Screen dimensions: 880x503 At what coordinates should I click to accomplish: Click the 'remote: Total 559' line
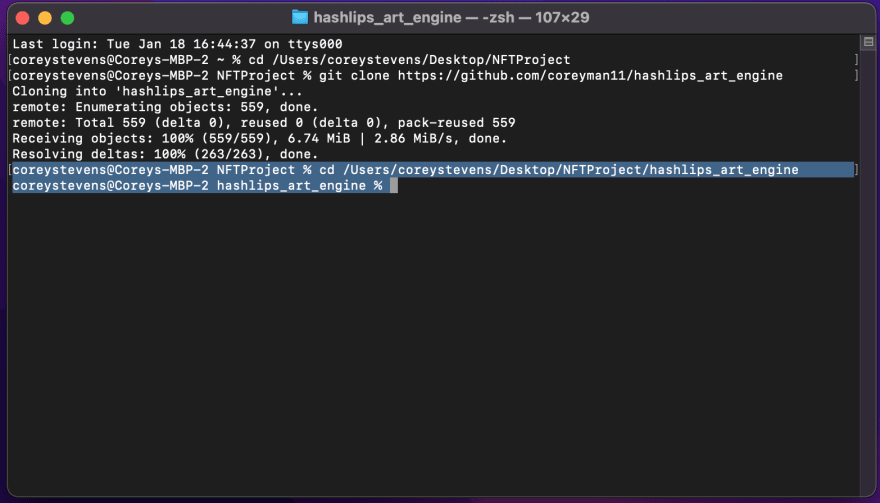tap(264, 122)
